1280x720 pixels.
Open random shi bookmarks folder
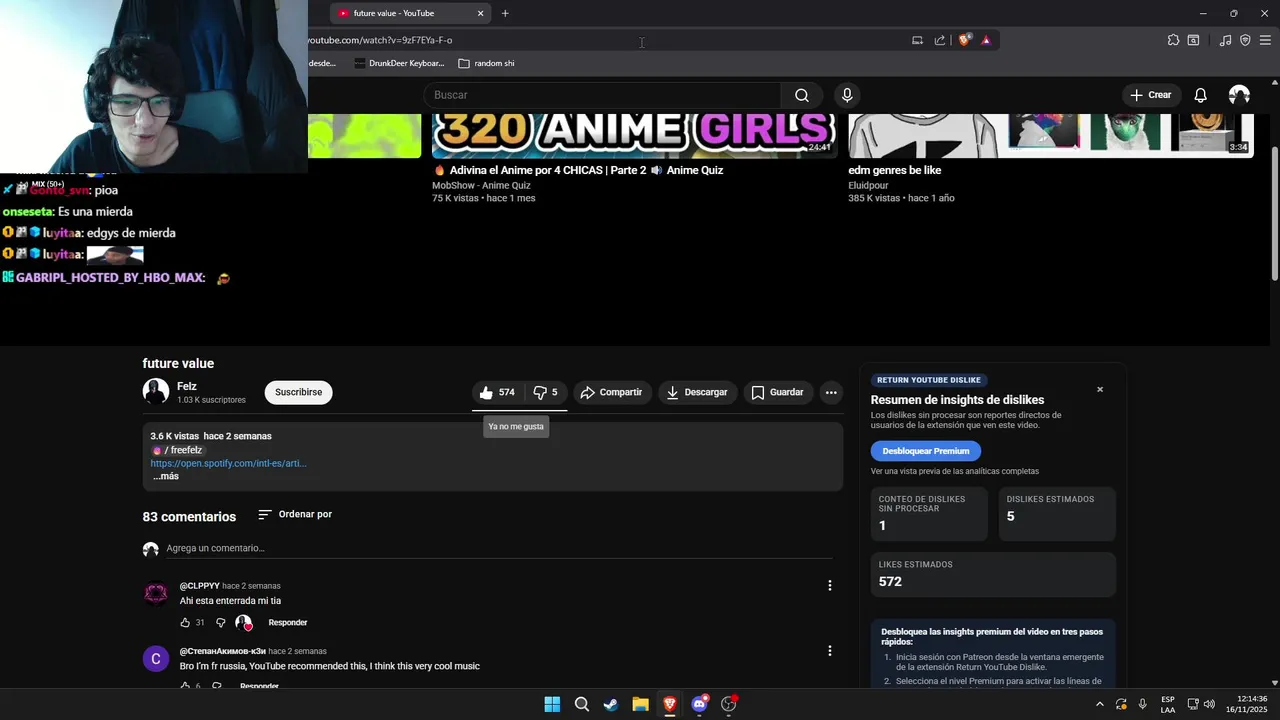tap(486, 63)
